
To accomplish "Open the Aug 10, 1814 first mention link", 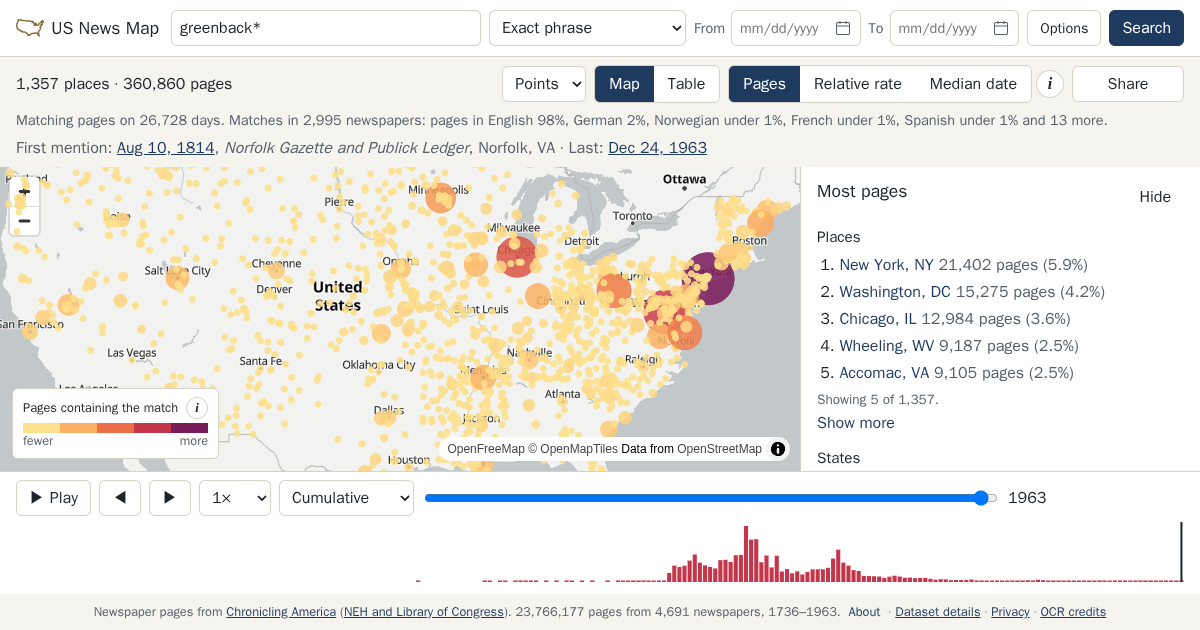I will click(166, 148).
